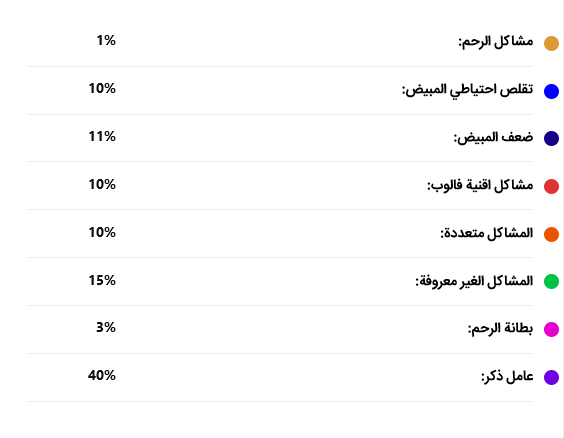This screenshot has height=438, width=564.
Task: Select the مشاكل الرحم label
Action: pos(496,42)
